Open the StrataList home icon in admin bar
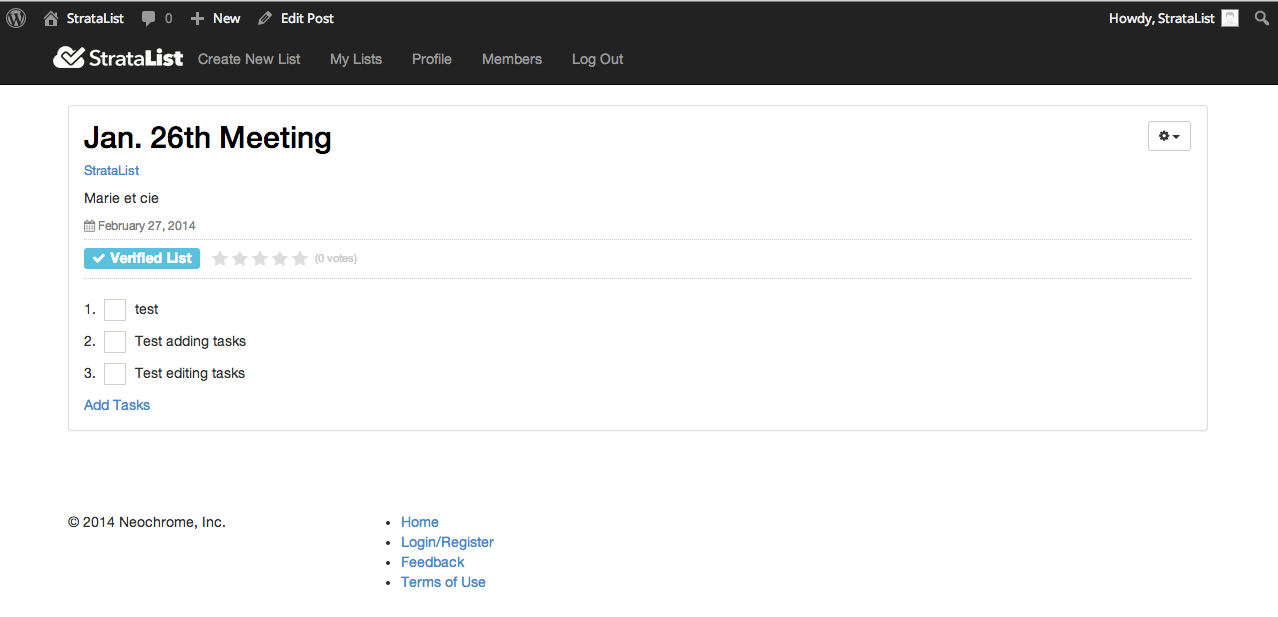This screenshot has width=1278, height=617. pos(51,18)
